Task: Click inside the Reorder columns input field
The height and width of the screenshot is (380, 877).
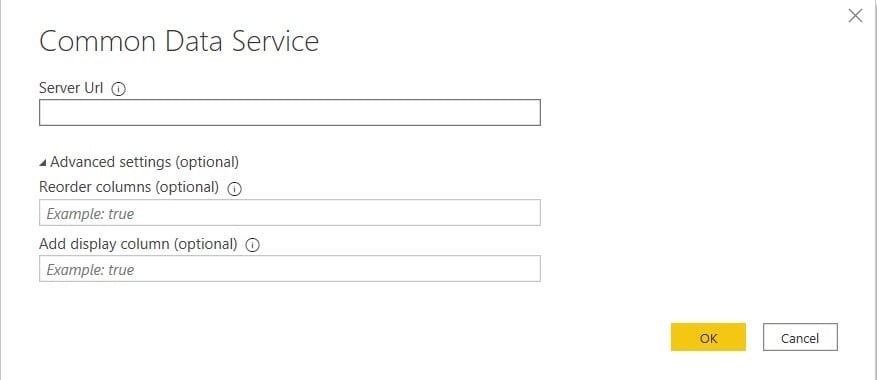Action: coord(290,213)
